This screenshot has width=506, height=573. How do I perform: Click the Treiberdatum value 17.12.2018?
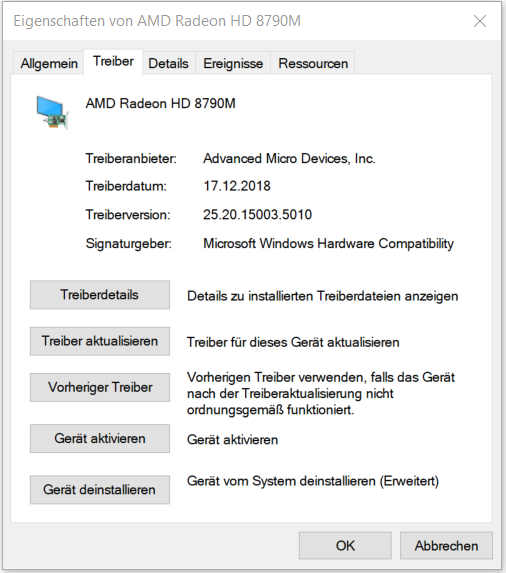[237, 186]
